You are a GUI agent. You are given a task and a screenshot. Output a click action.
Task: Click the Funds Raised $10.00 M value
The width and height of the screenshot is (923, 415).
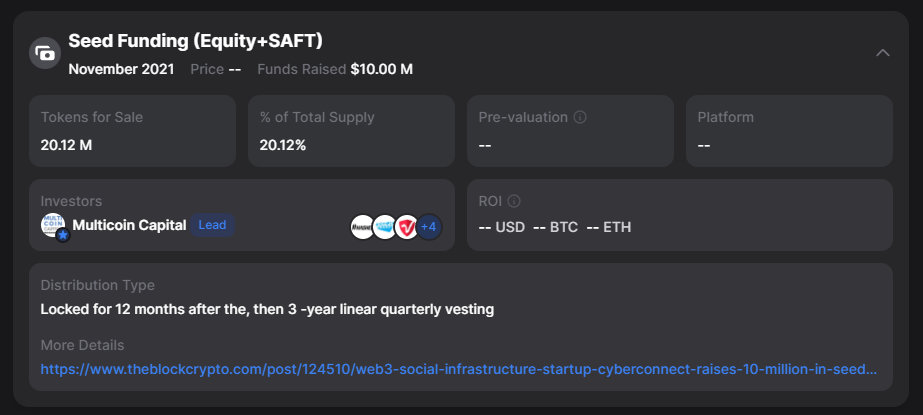(x=381, y=69)
